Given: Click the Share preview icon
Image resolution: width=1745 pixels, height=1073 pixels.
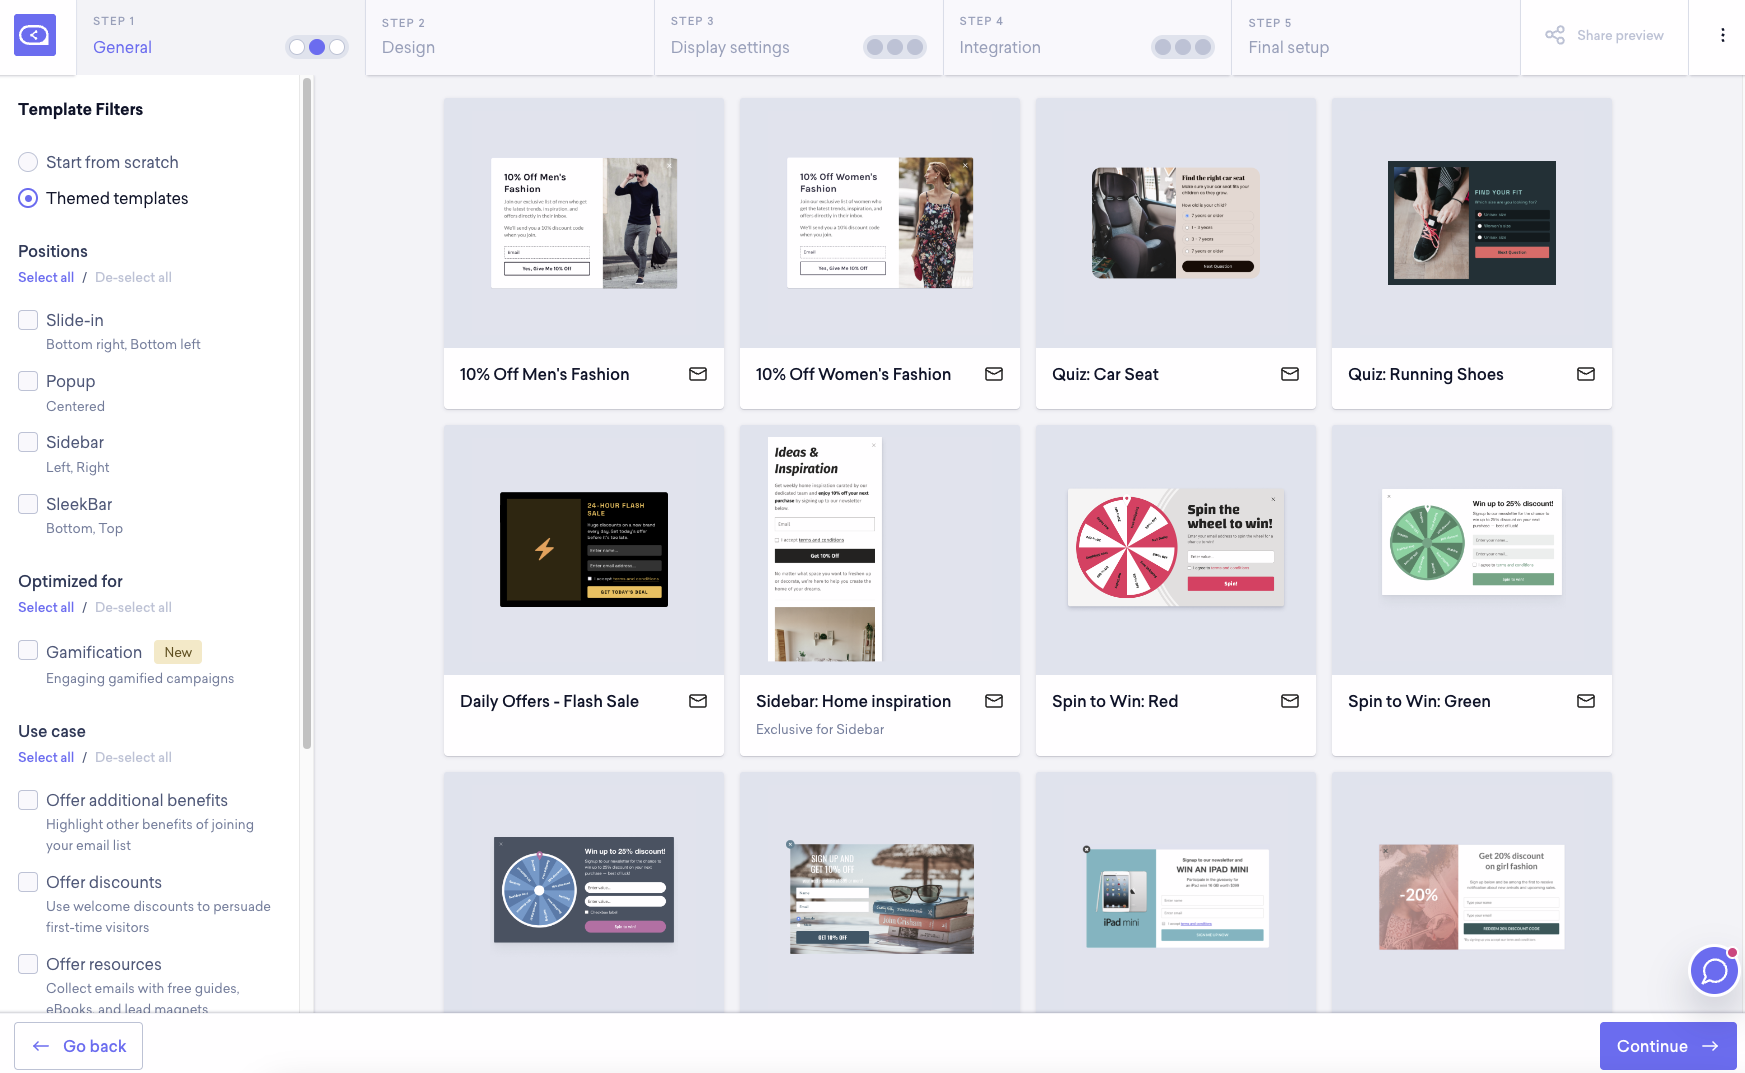Looking at the screenshot, I should [x=1555, y=34].
